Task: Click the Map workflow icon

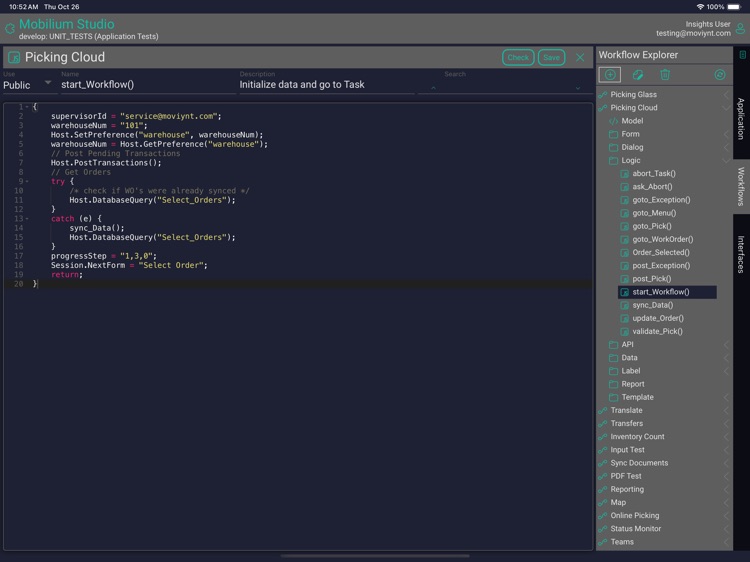Action: click(603, 502)
